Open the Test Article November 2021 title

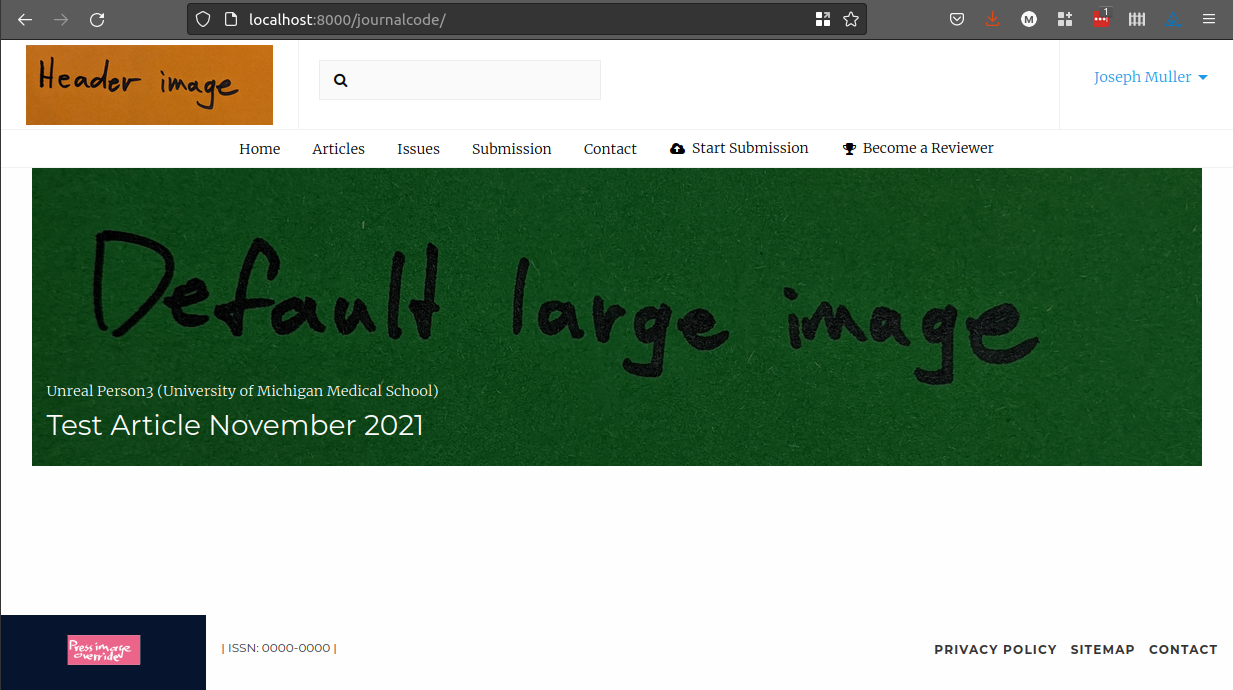[x=235, y=425]
